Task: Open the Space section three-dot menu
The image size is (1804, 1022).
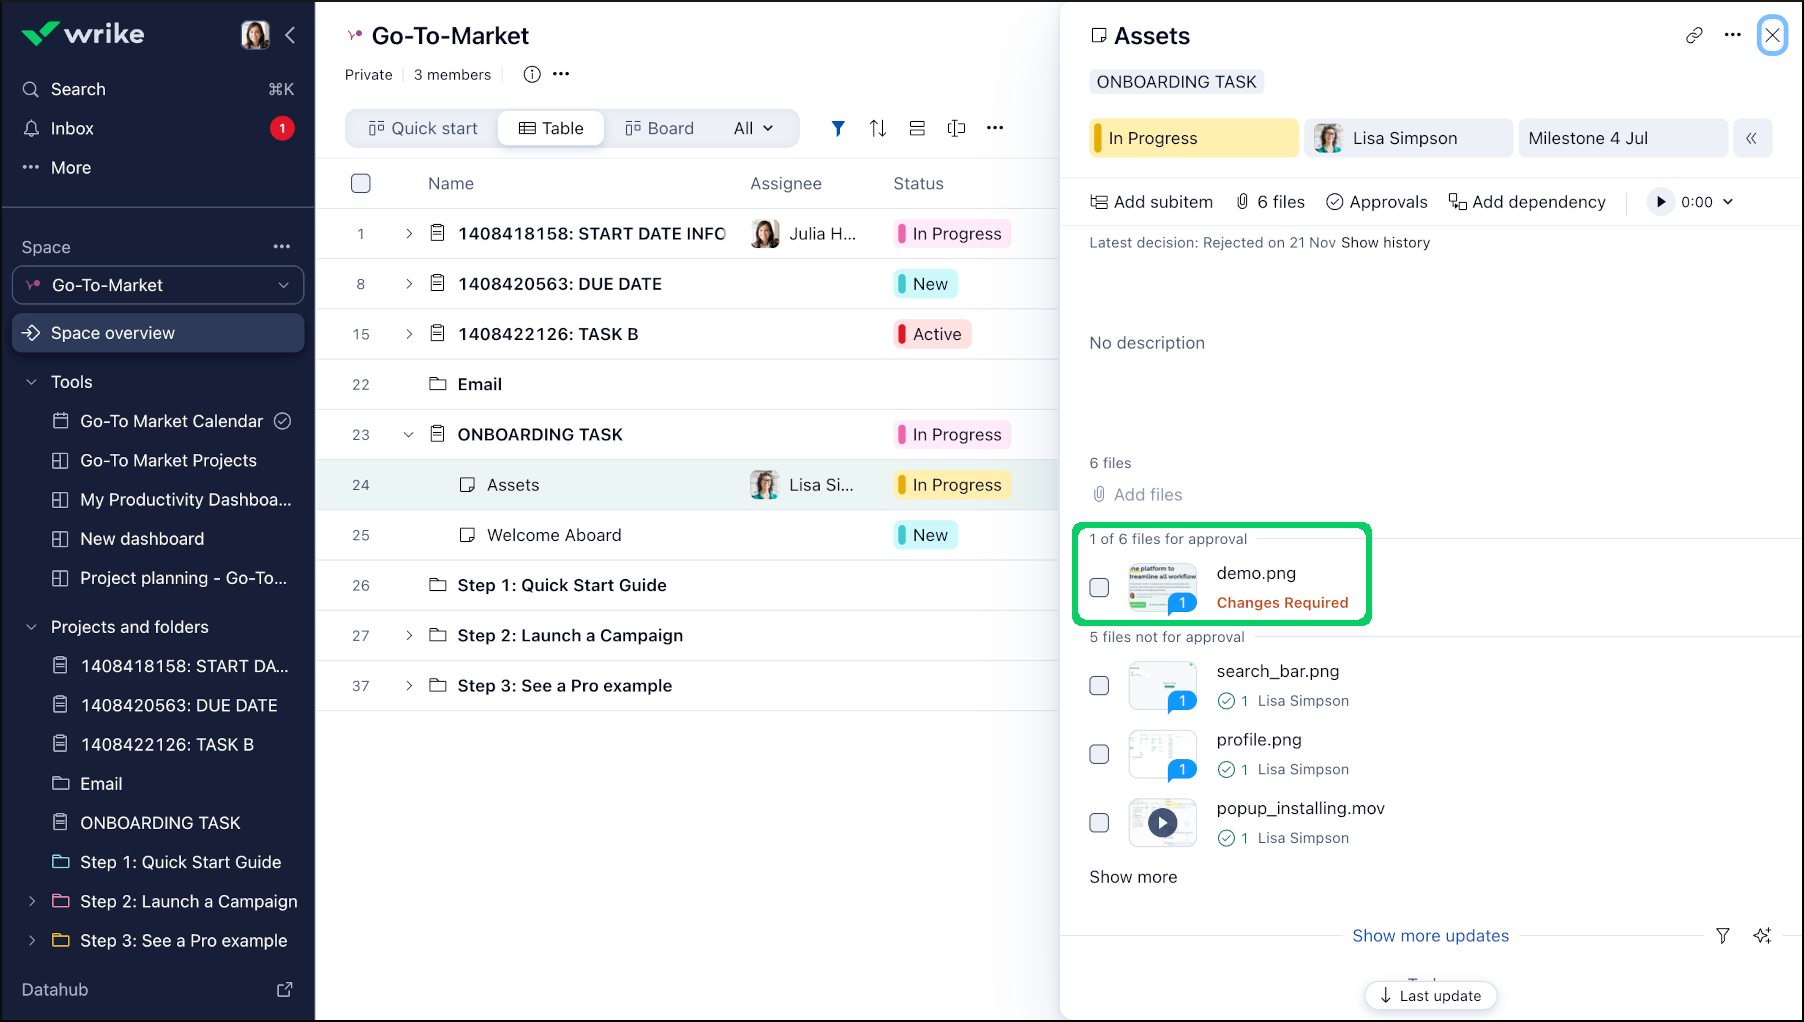Action: click(281, 247)
